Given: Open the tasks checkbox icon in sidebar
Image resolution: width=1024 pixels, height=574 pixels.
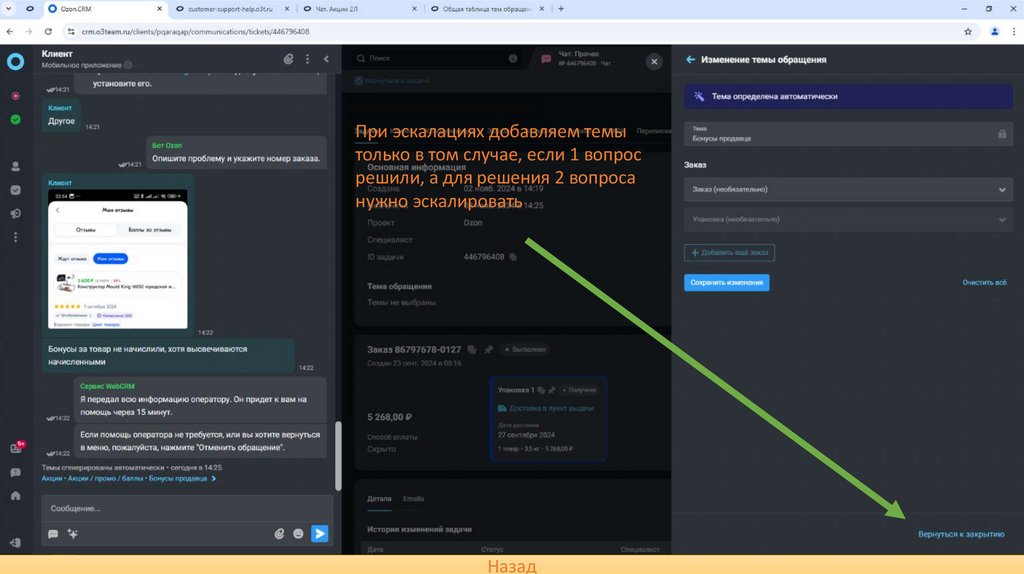Looking at the screenshot, I should click(15, 190).
